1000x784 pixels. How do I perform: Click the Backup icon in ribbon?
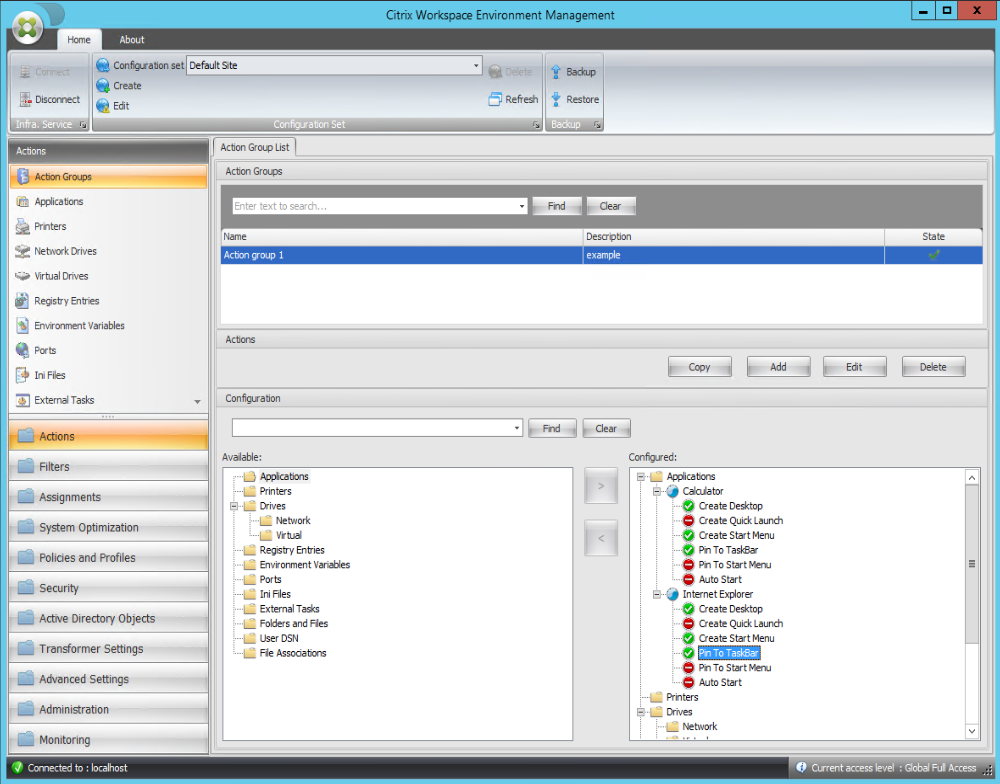[x=556, y=72]
